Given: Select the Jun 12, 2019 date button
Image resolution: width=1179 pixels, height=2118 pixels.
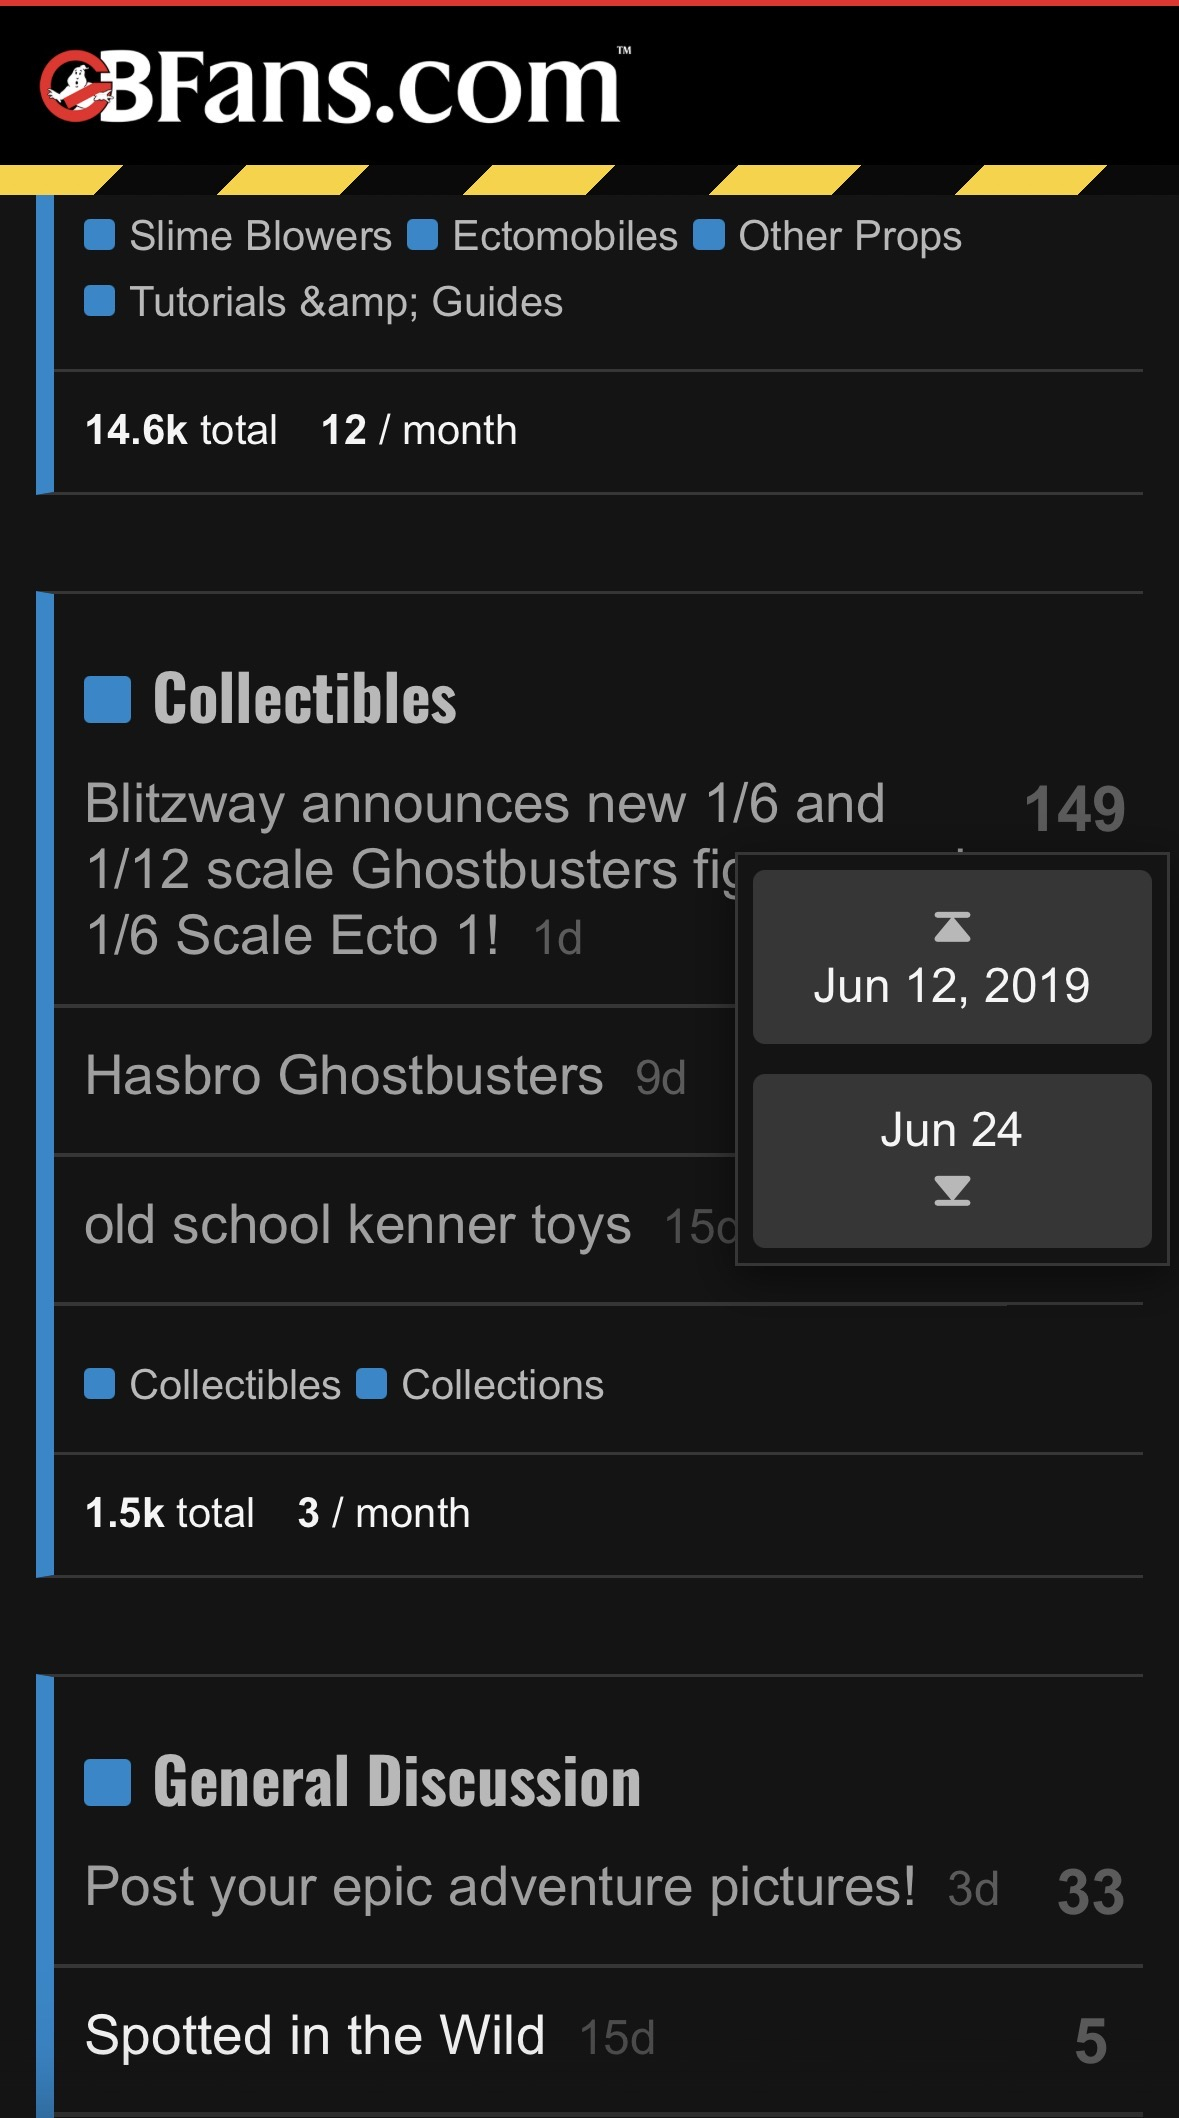Looking at the screenshot, I should point(952,957).
